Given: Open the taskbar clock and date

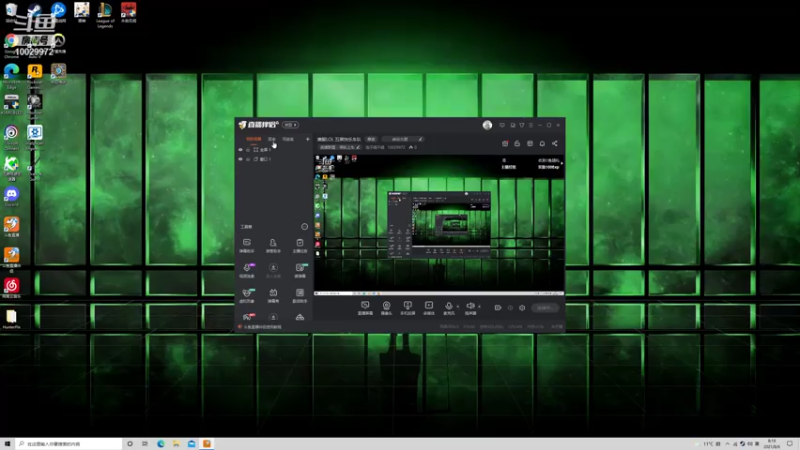Looking at the screenshot, I should 771,444.
